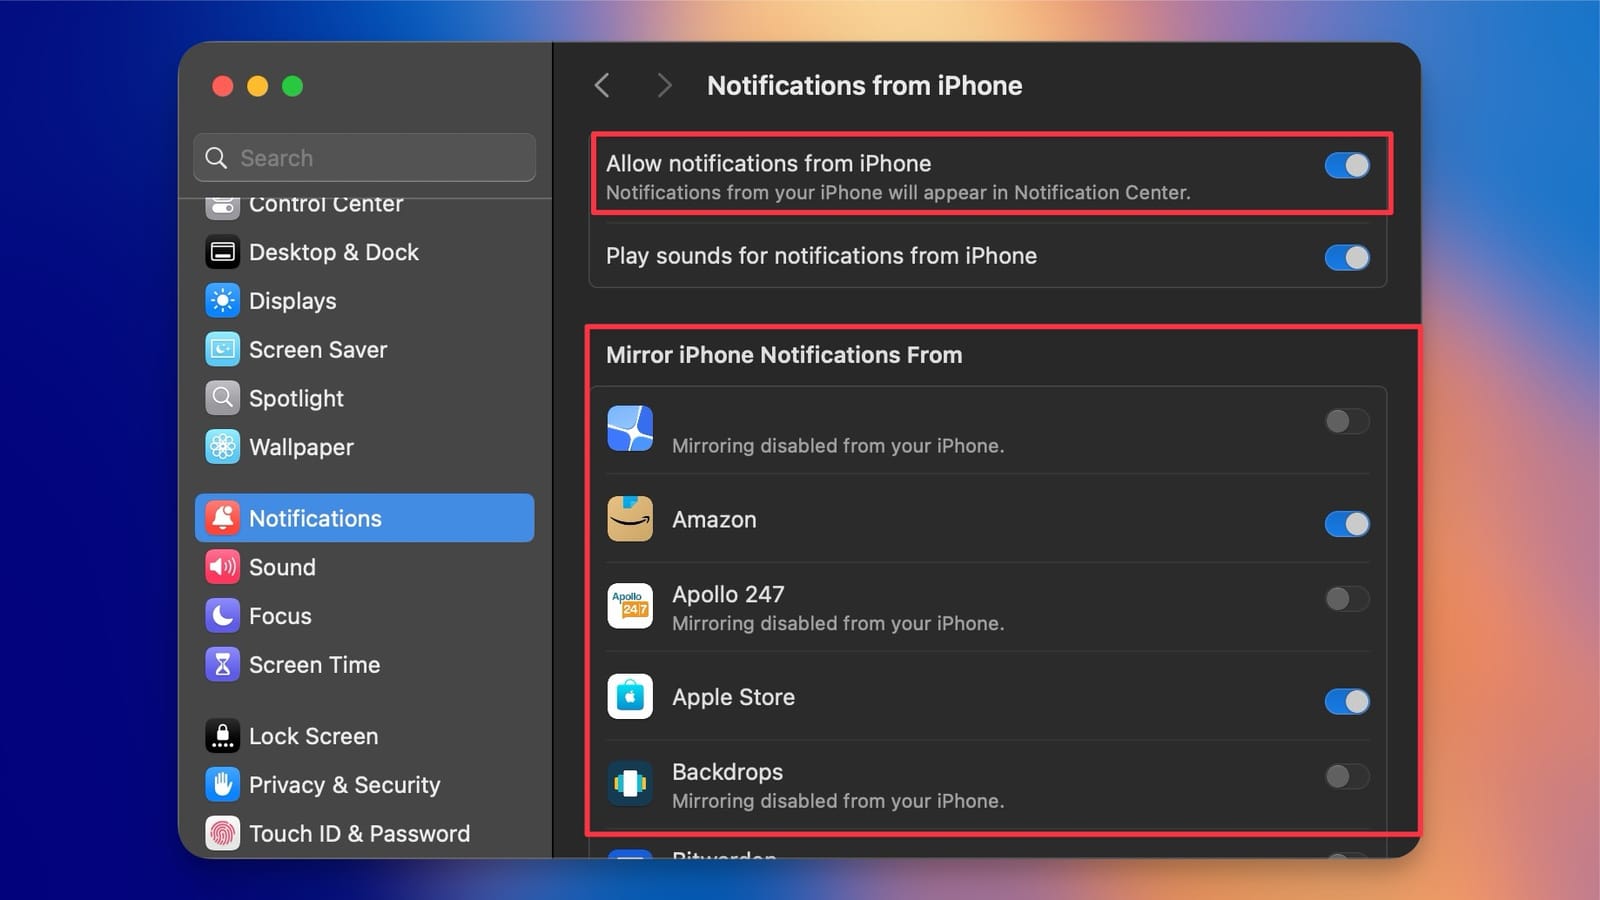Viewport: 1600px width, 900px height.
Task: Turn on mirroring for Backdrops
Action: [x=1347, y=776]
